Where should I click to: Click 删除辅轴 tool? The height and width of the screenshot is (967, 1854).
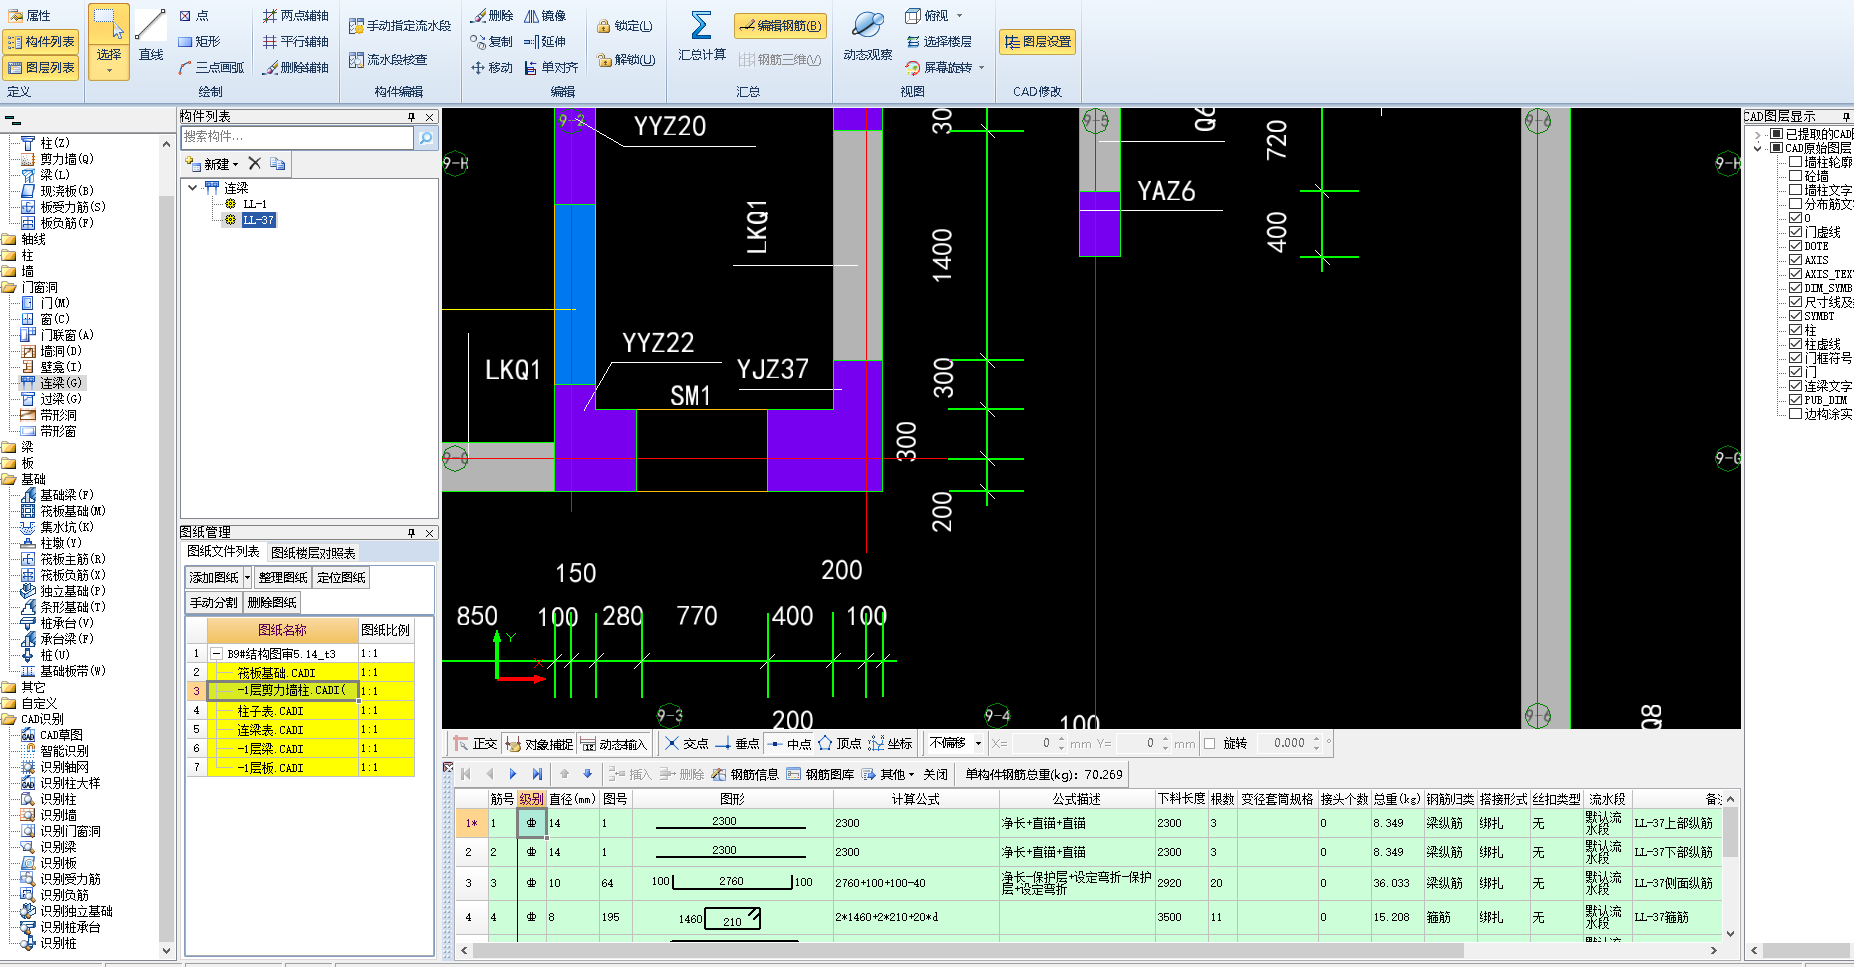[295, 68]
